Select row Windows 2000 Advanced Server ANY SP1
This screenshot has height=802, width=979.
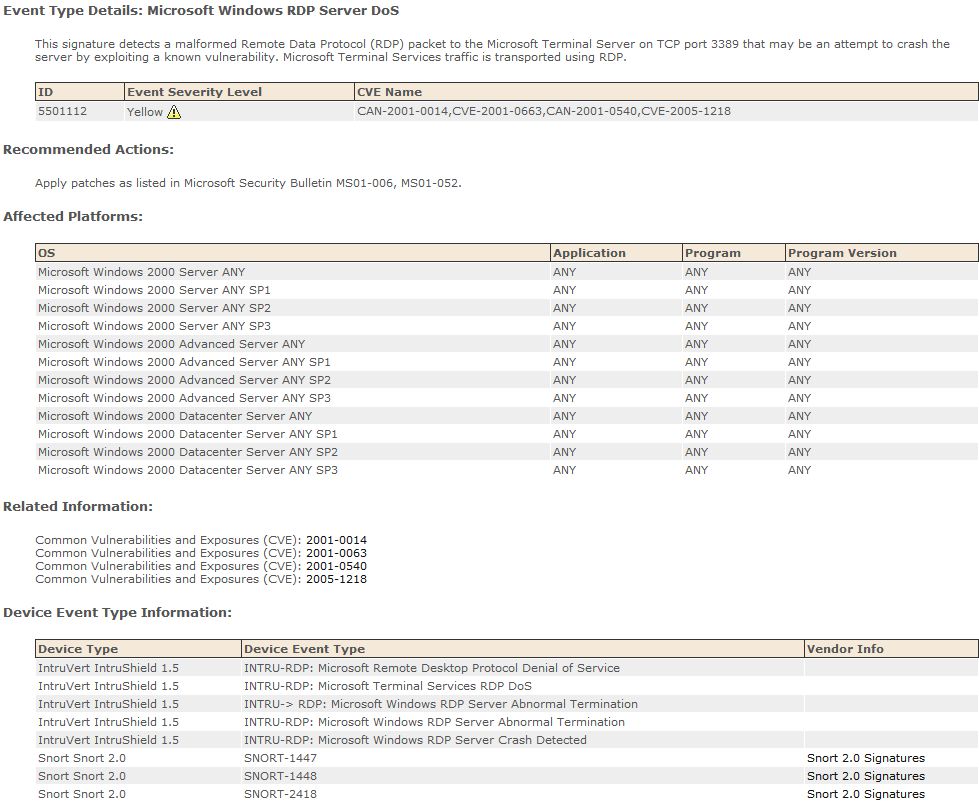507,362
